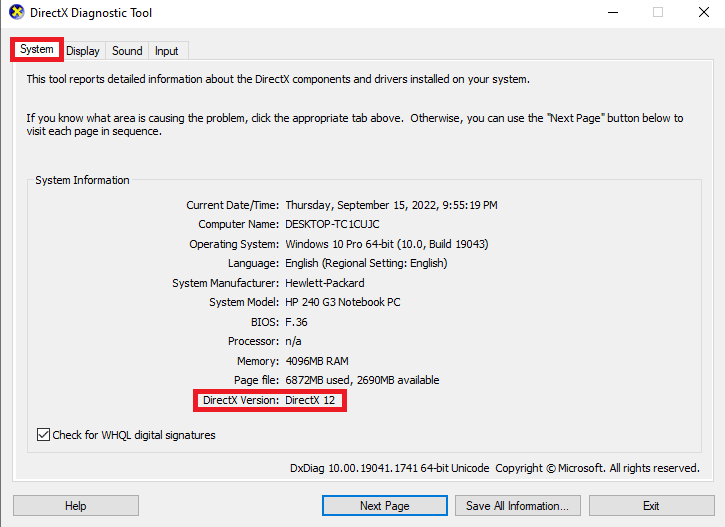Viewport: 725px width, 527px height.
Task: Click HP 240 G3 Notebook PC value
Action: [x=343, y=302]
